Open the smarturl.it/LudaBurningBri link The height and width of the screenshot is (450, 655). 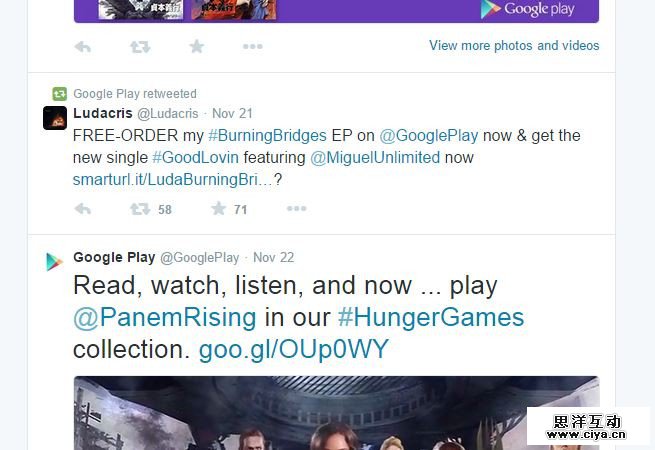[x=173, y=180]
